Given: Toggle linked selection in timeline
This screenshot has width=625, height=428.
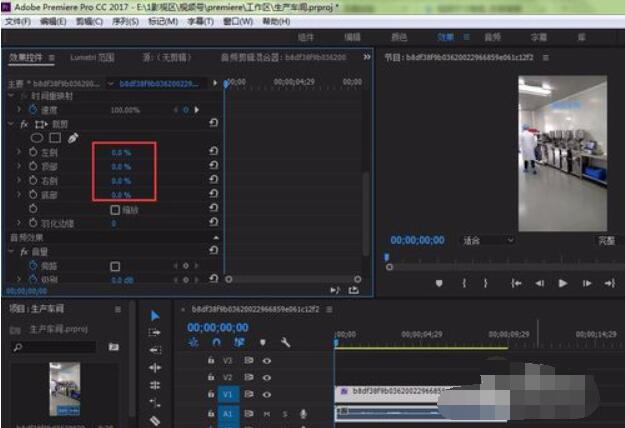Looking at the screenshot, I should point(239,342).
